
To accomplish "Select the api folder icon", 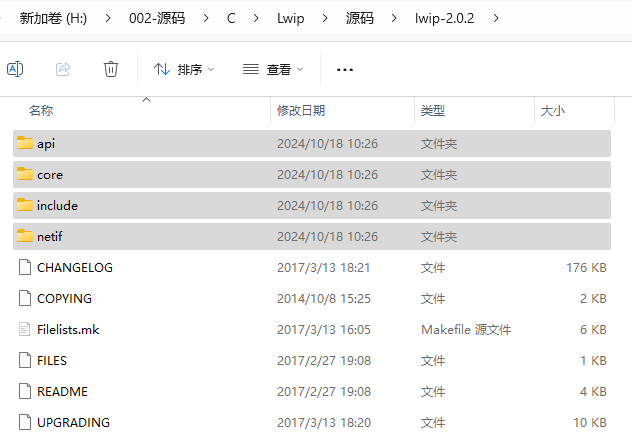I will pyautogui.click(x=25, y=143).
